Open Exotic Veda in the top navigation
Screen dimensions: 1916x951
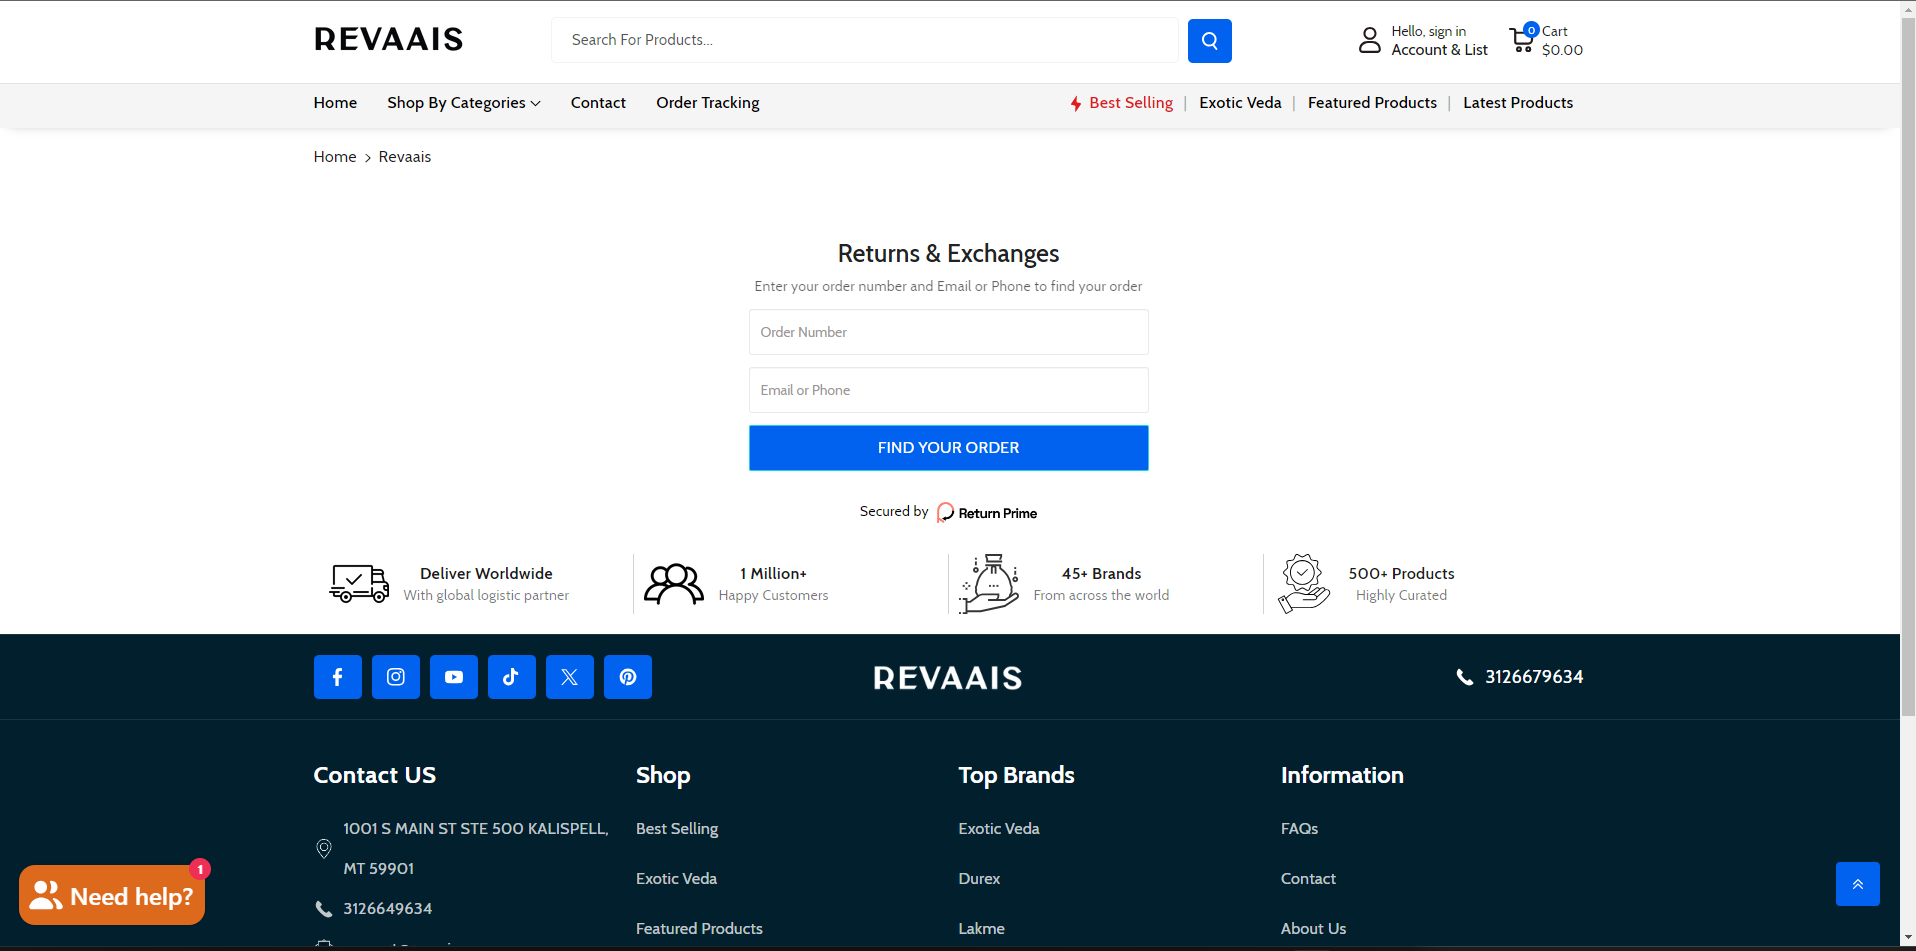click(x=1240, y=103)
